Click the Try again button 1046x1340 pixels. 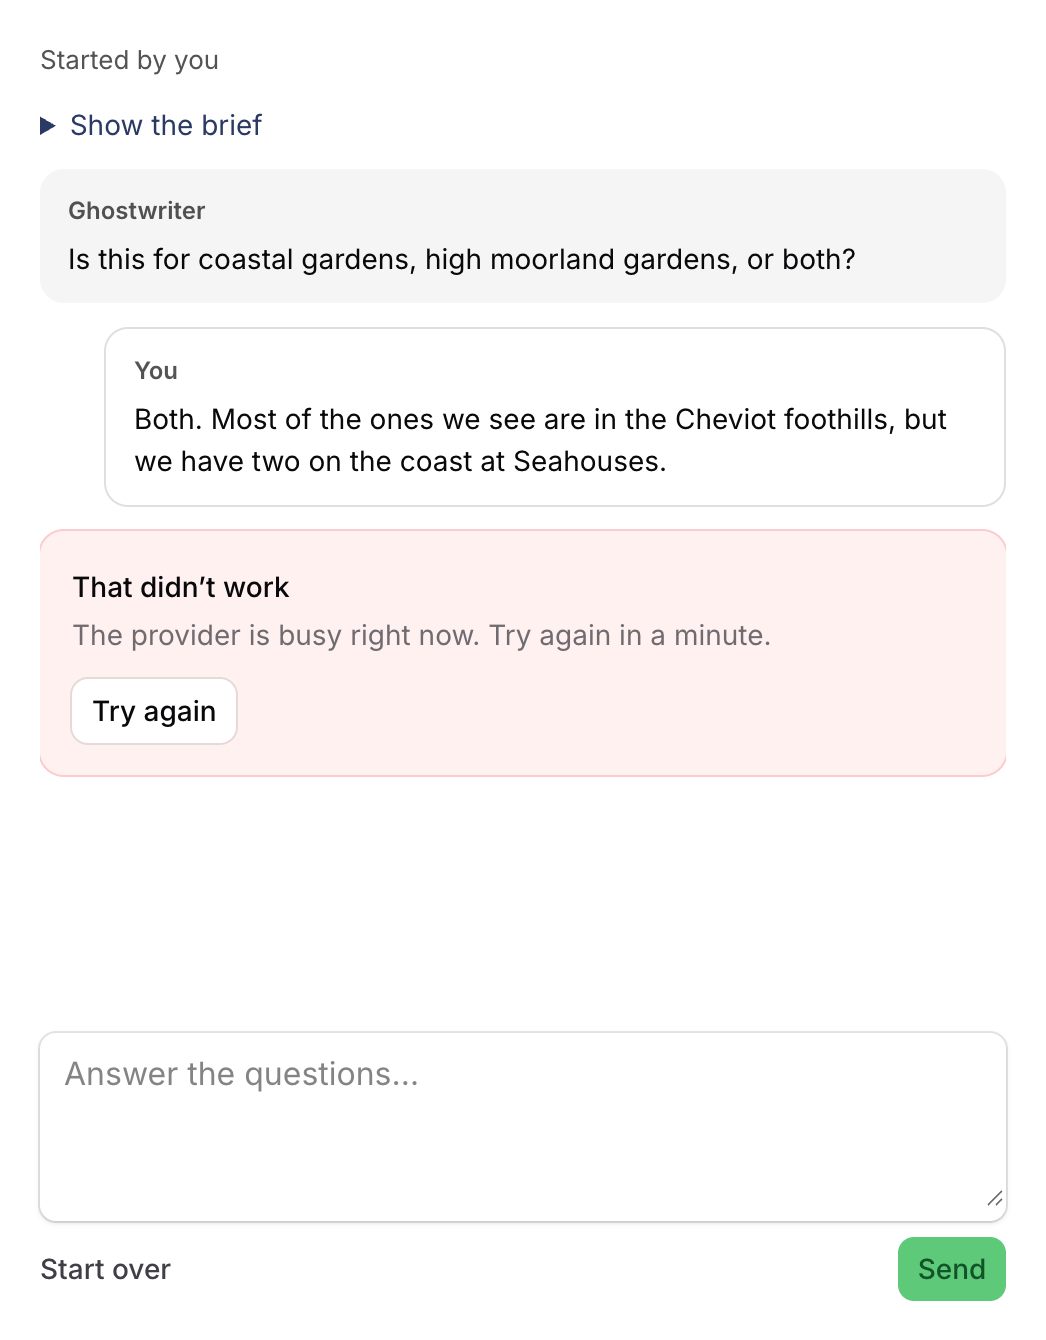click(154, 711)
